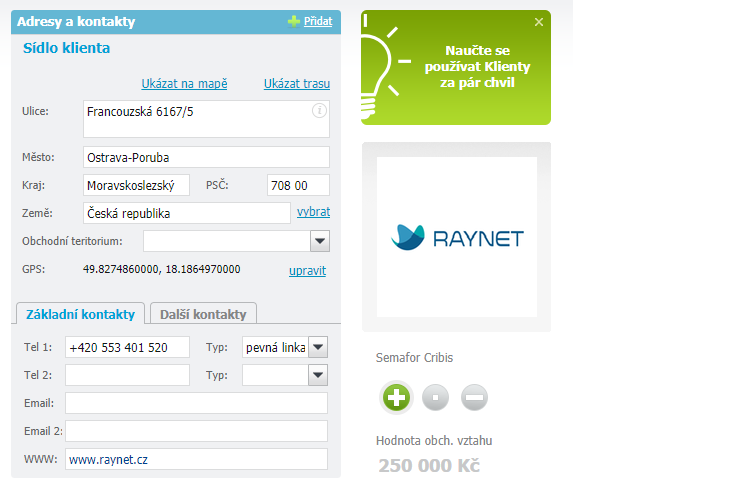The height and width of the screenshot is (488, 750).
Task: Click the Semafor Cribis label
Action: click(414, 358)
